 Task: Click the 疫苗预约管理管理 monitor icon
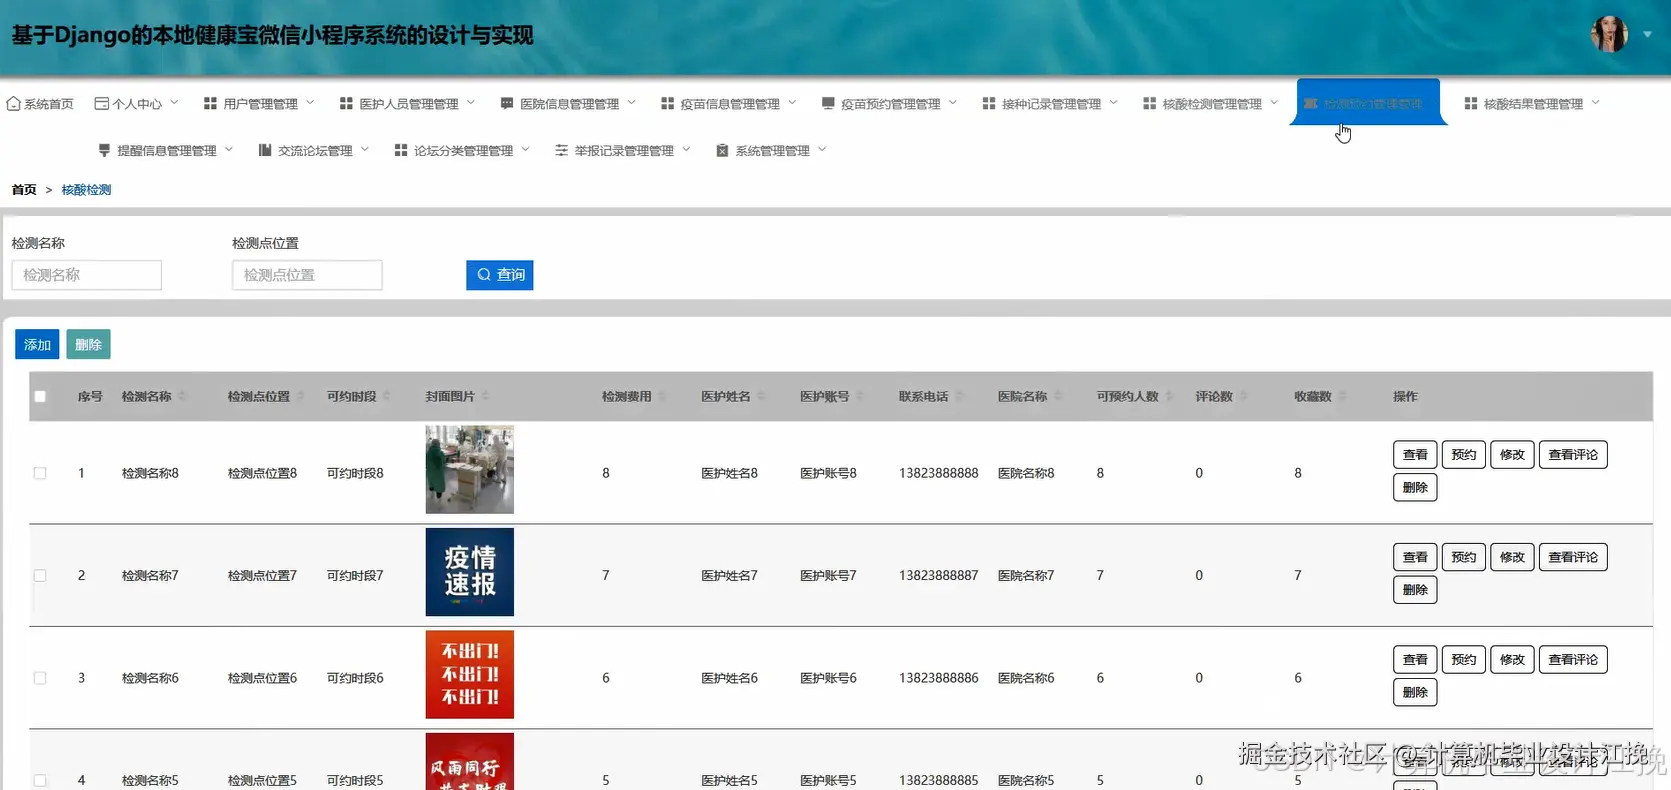[828, 104]
